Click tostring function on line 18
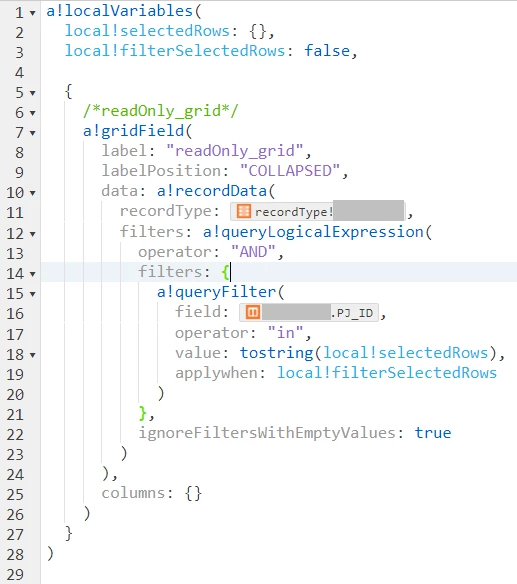This screenshot has width=517, height=584. [x=276, y=353]
